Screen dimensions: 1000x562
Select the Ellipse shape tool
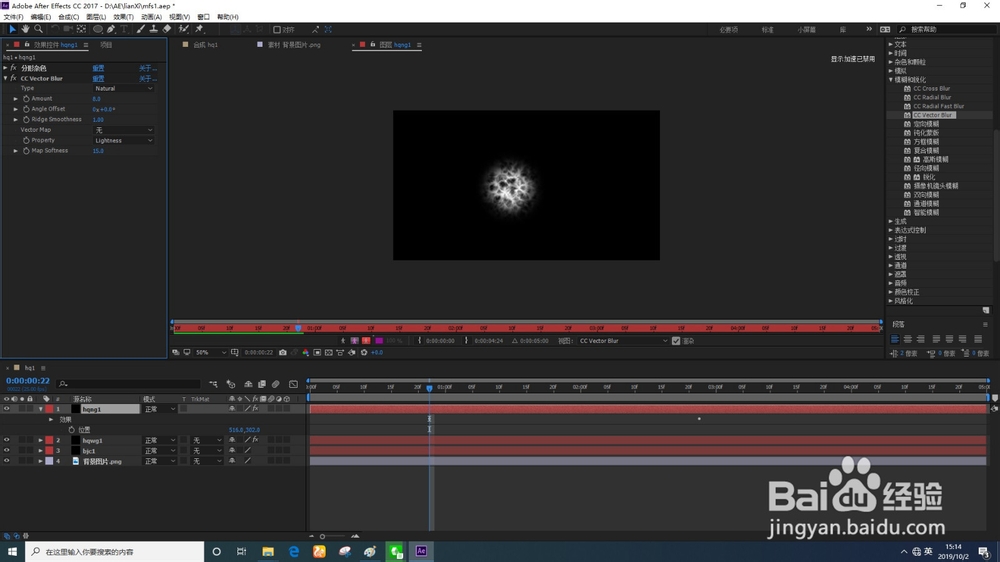(98, 29)
